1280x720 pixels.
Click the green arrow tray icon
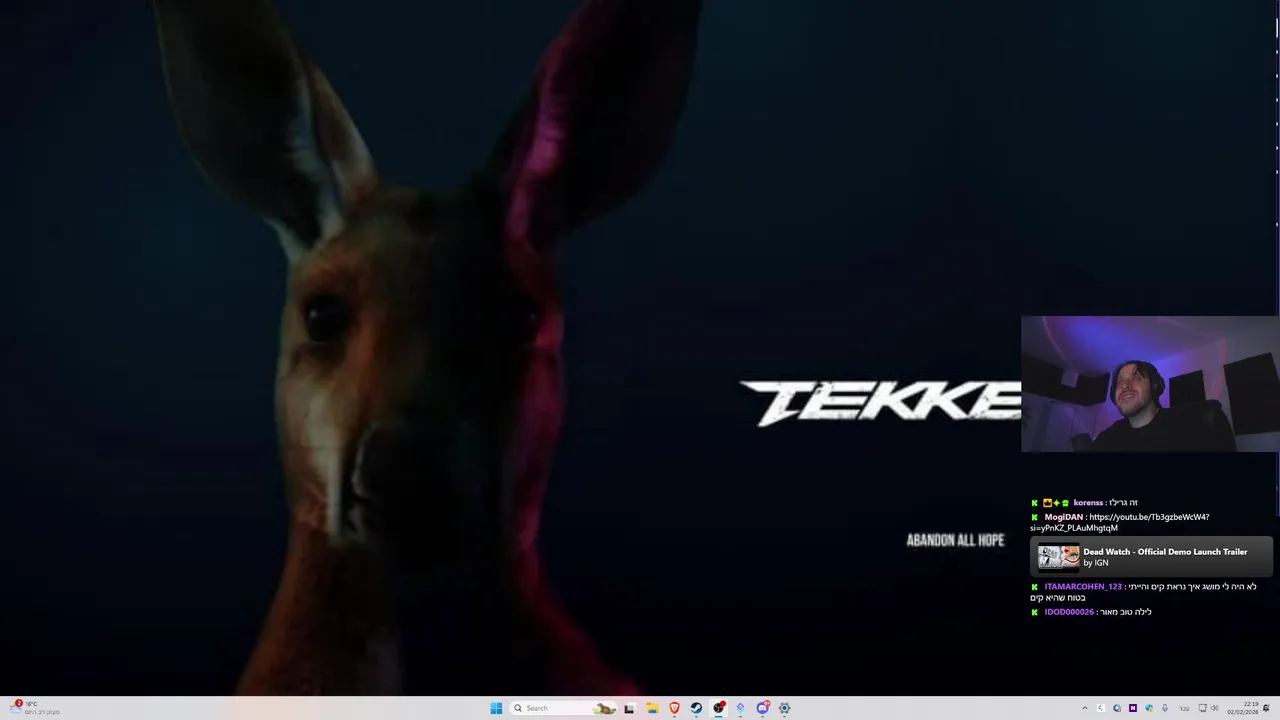pyautogui.click(x=1101, y=708)
